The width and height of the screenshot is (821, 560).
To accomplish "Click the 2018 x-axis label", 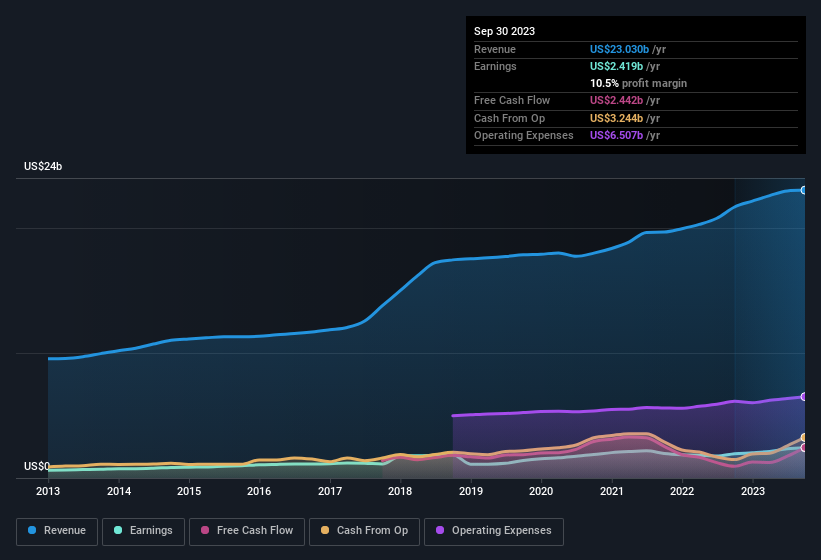I will (400, 491).
